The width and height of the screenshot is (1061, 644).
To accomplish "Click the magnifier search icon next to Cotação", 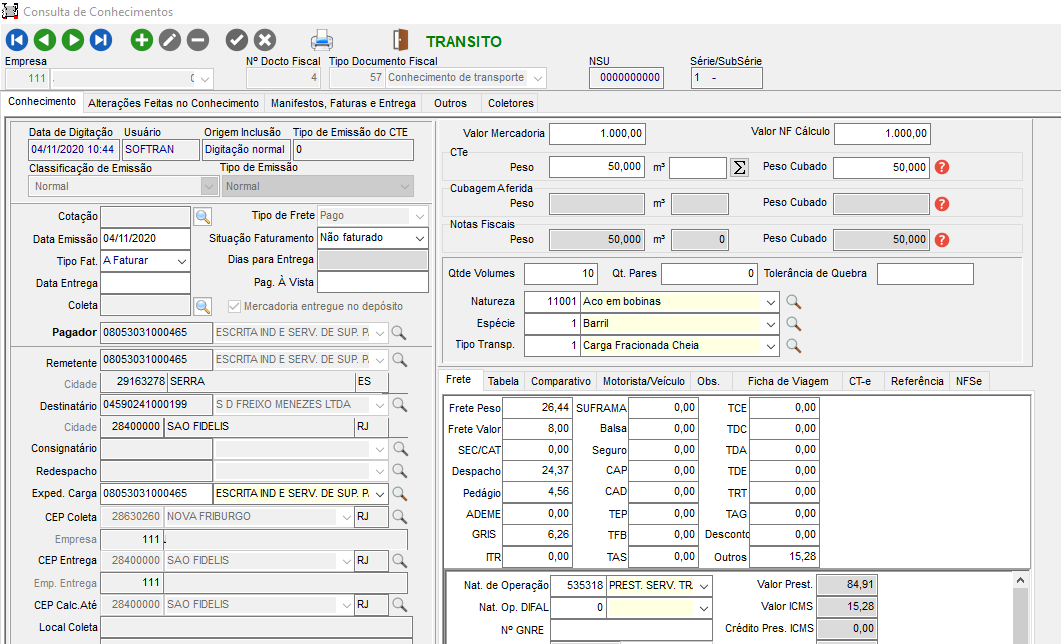I will coord(202,216).
